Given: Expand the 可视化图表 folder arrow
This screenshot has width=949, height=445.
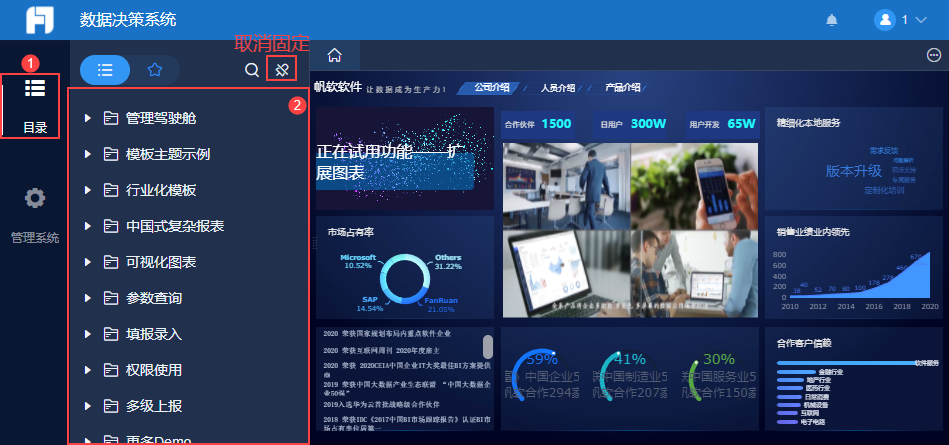Looking at the screenshot, I should [88, 262].
